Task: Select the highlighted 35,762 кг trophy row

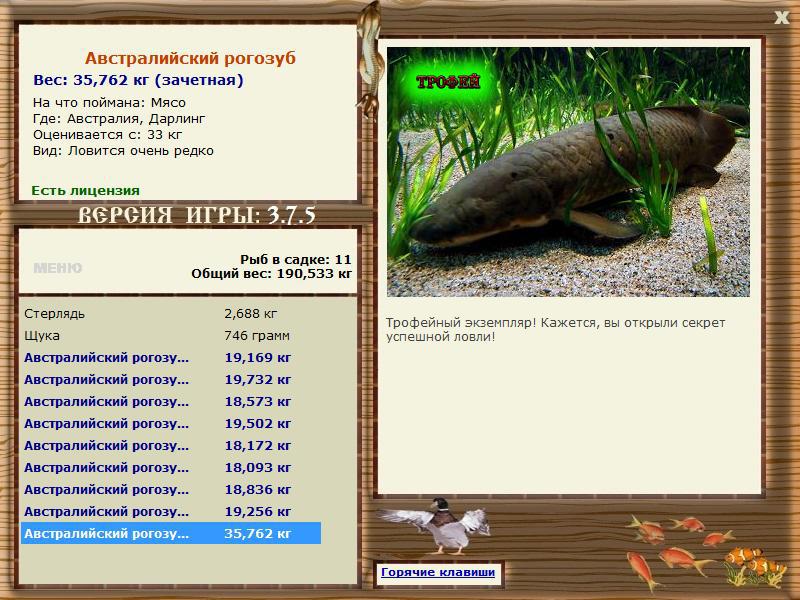Action: click(x=171, y=533)
